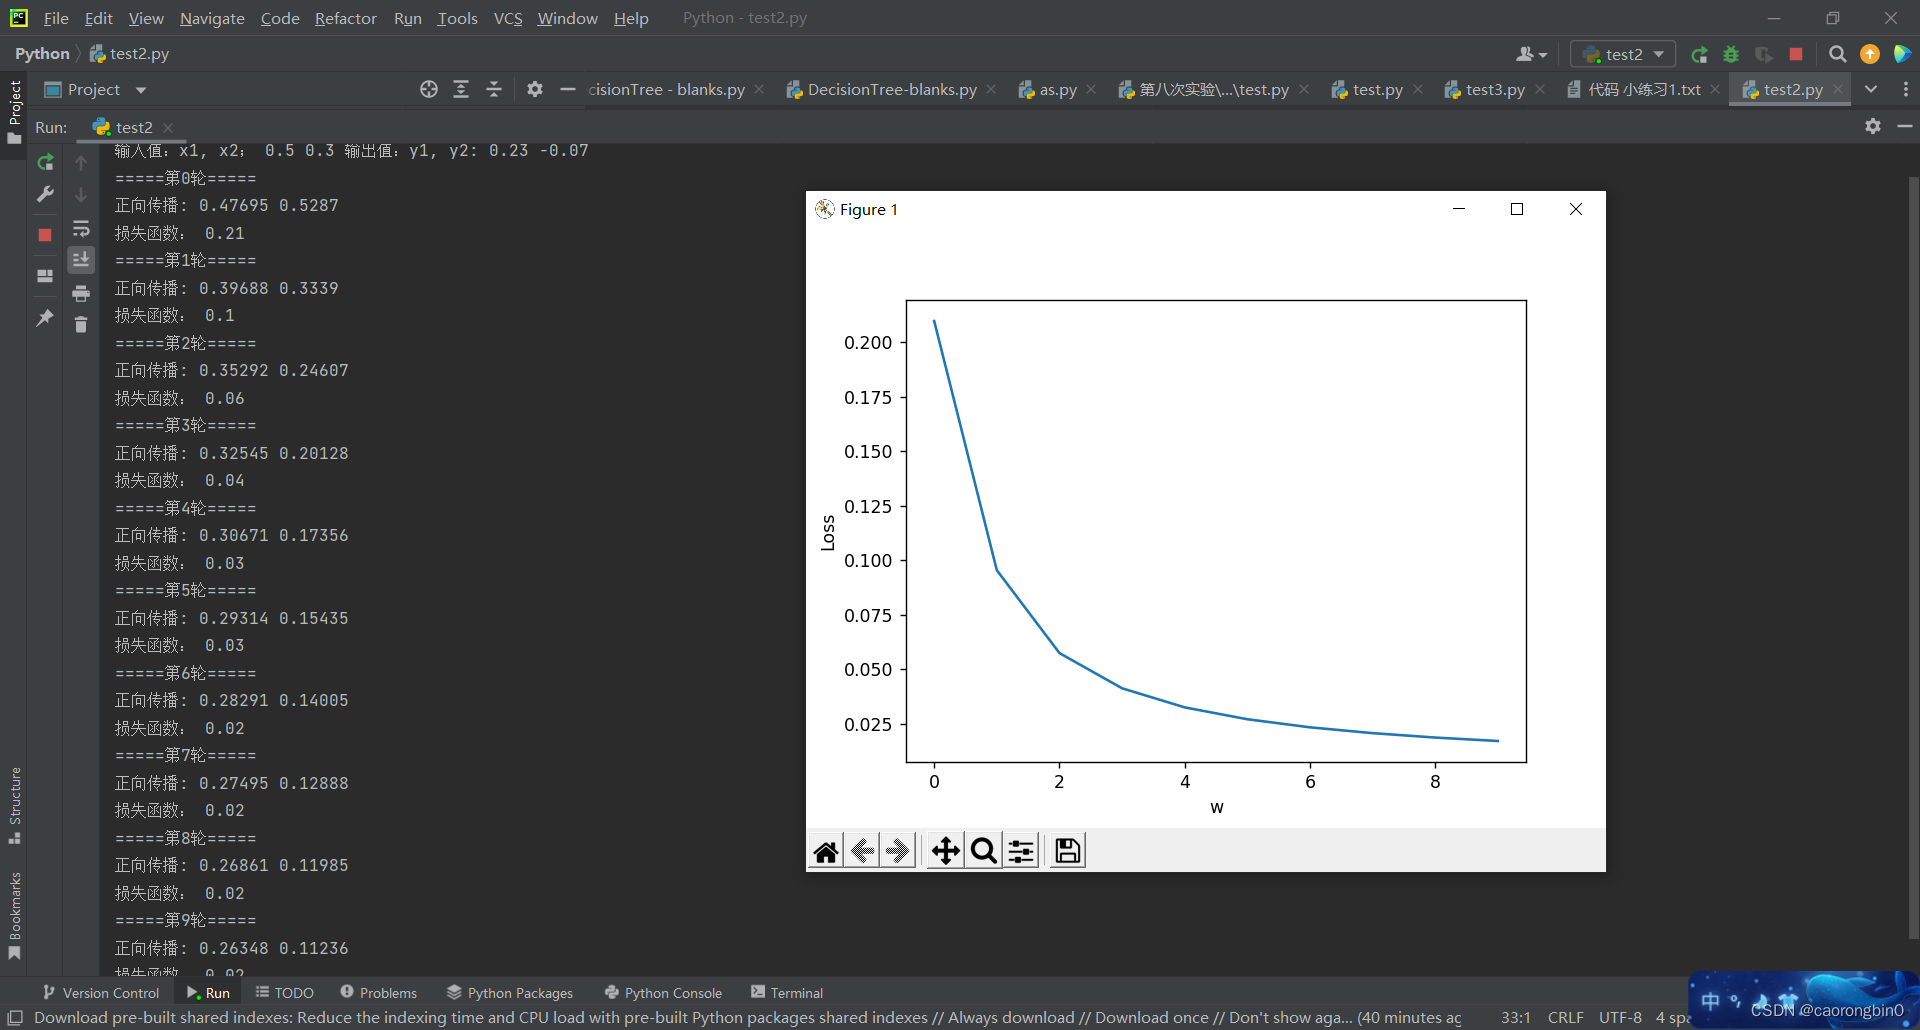Open the VCS menu

point(508,18)
